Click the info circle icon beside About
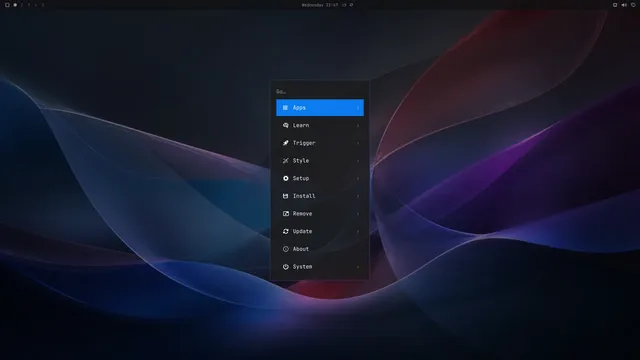This screenshot has width=640, height=360. 285,249
